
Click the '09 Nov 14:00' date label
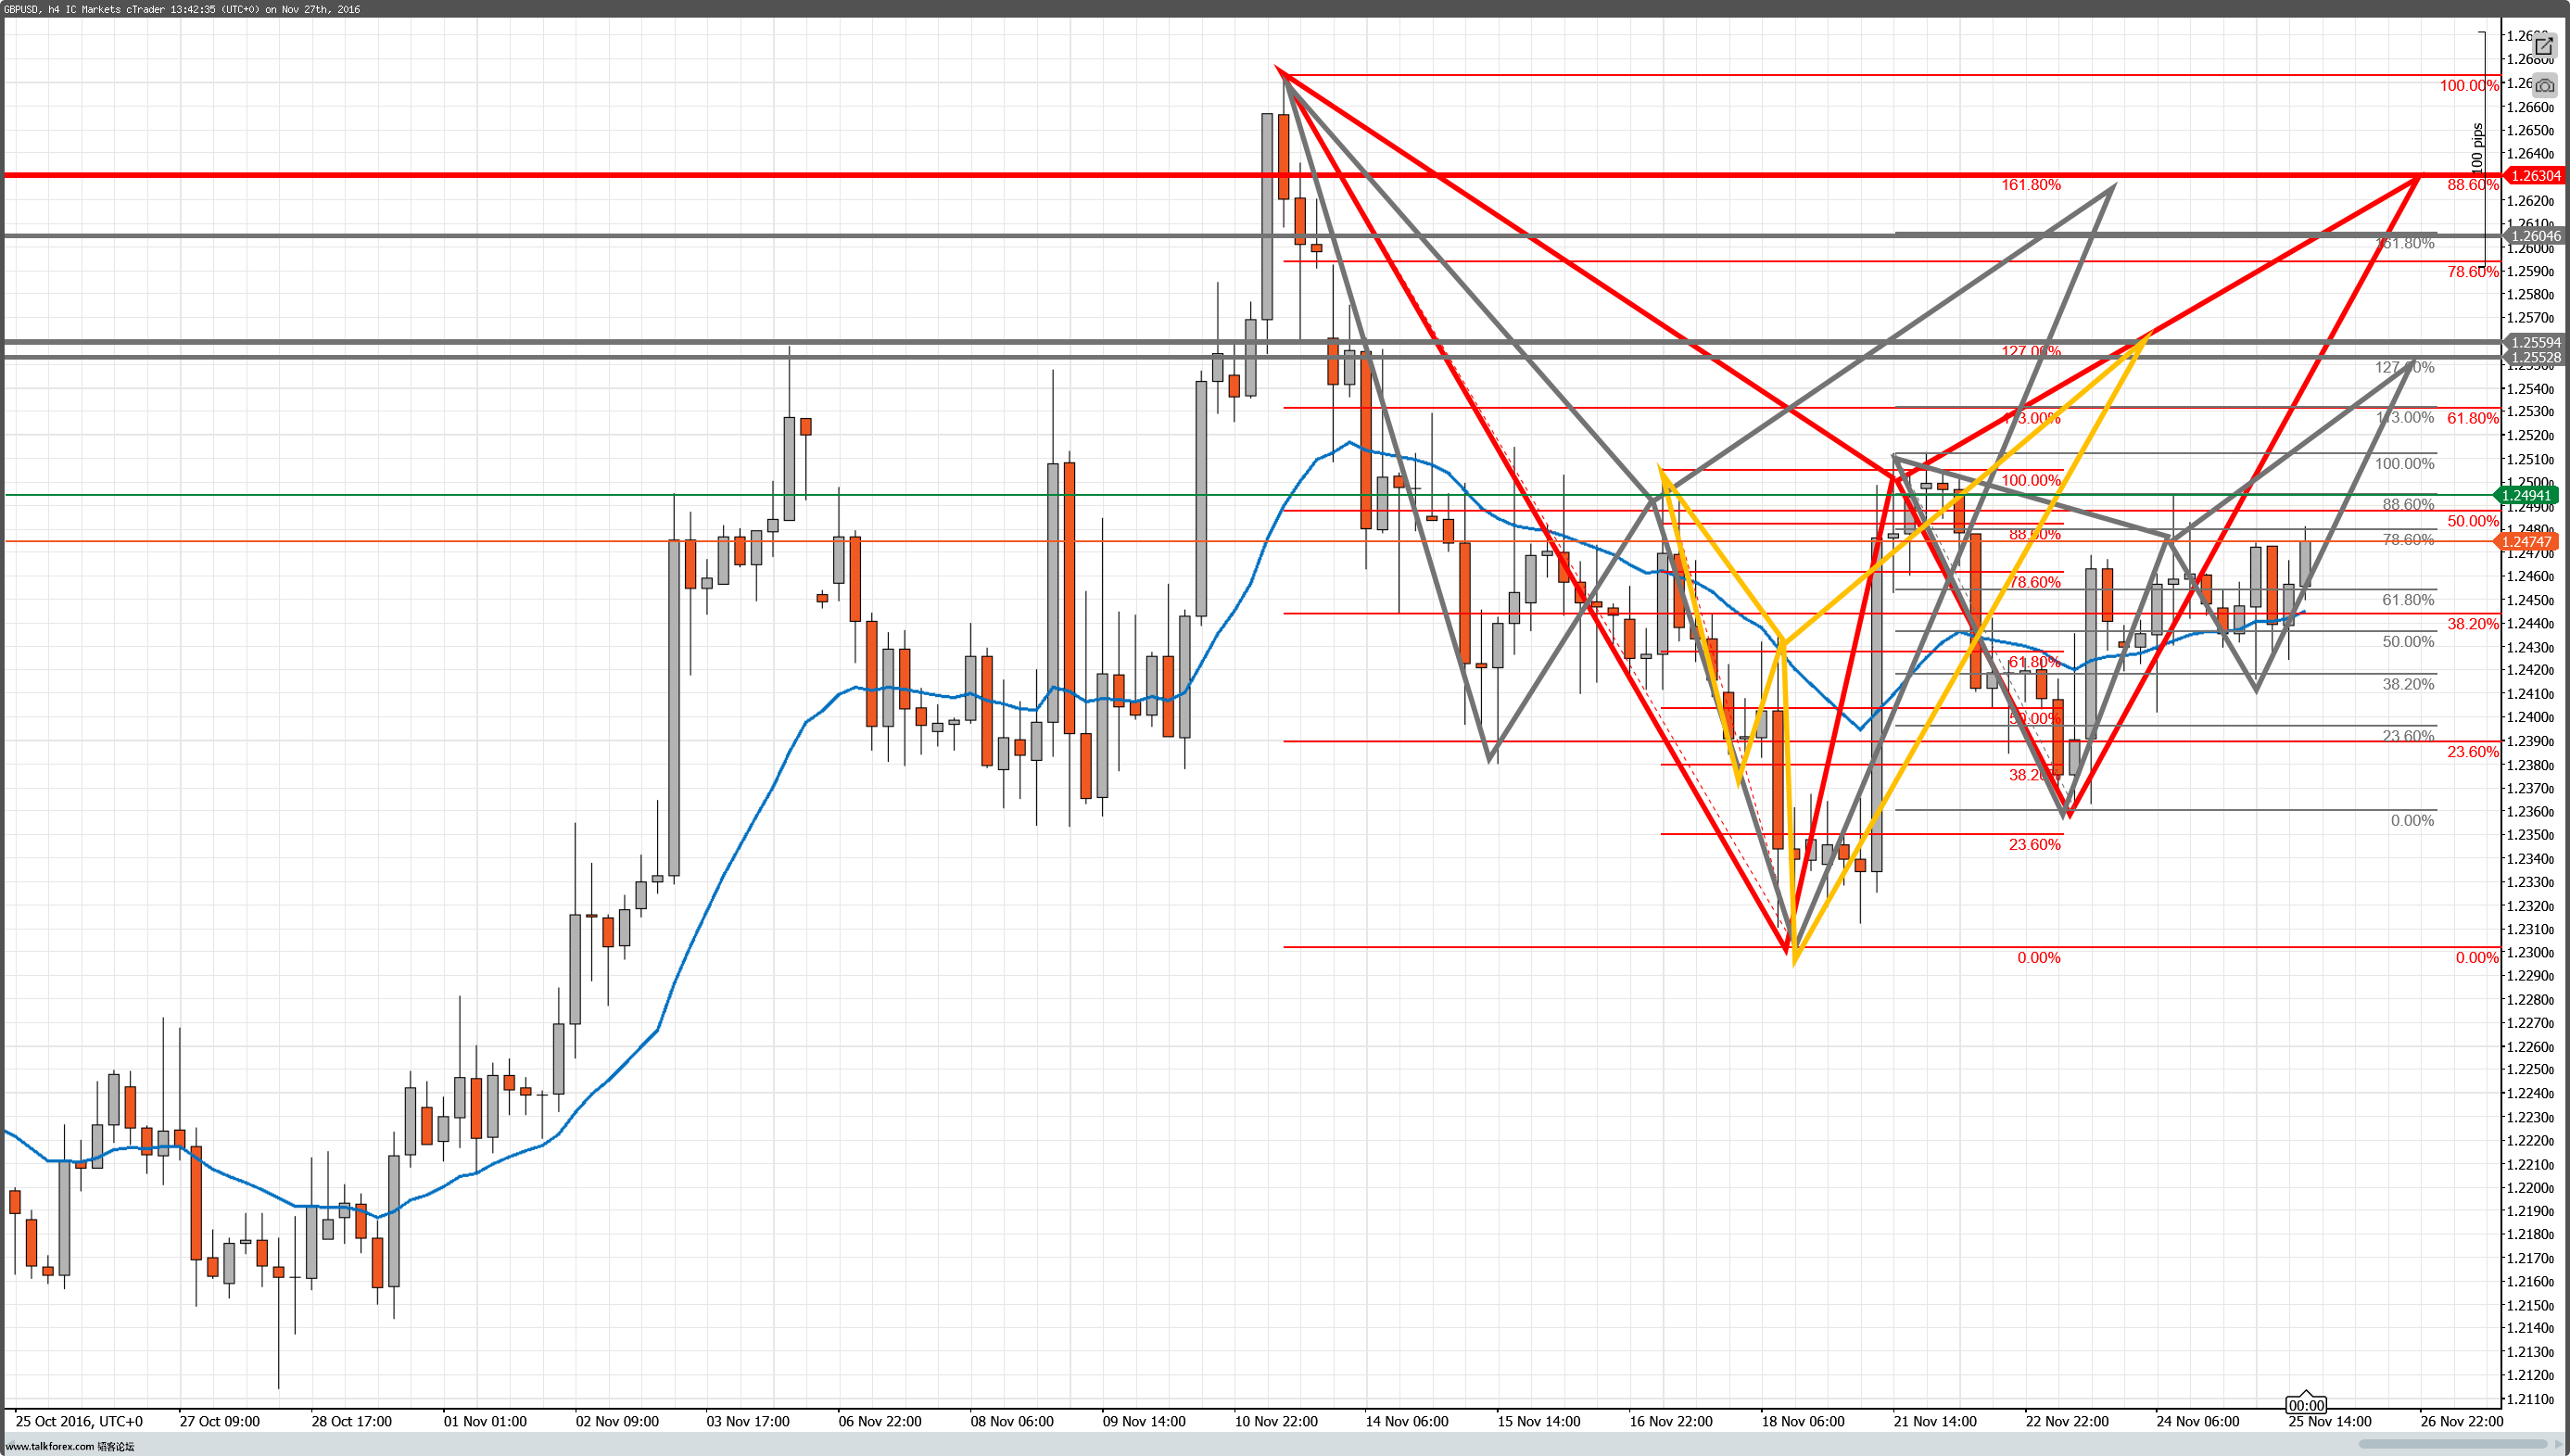point(1144,1421)
